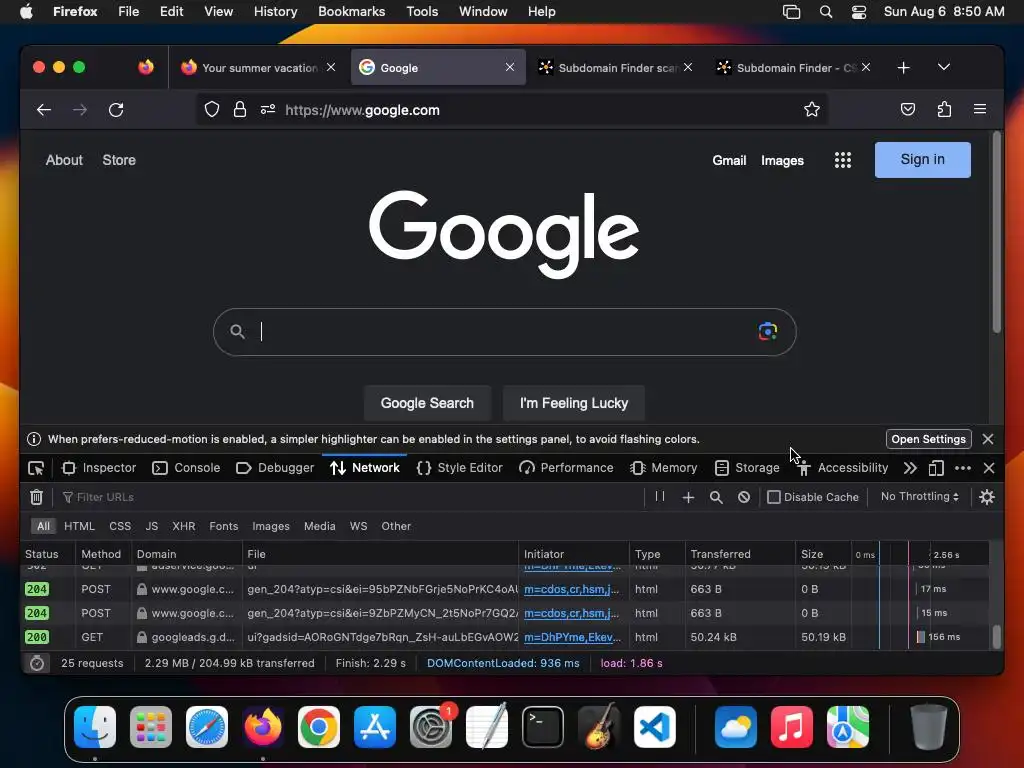The height and width of the screenshot is (768, 1024).
Task: Open Firefox View pinned icon
Action: (x=146, y=67)
